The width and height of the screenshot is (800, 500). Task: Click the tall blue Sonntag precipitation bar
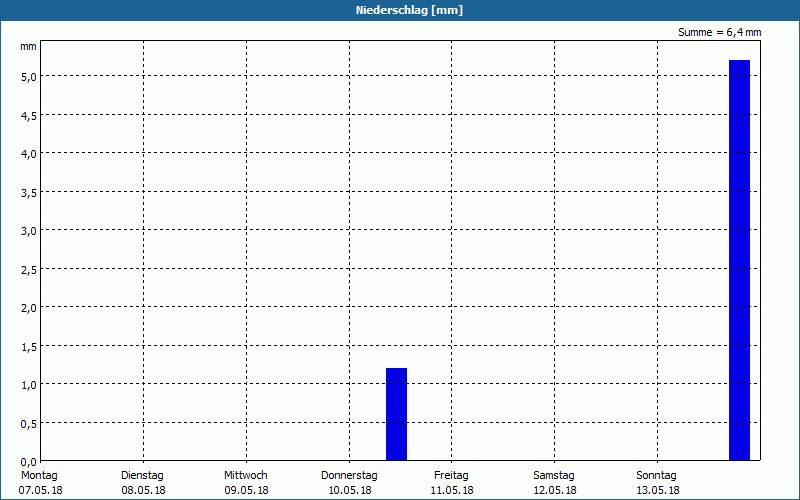739,260
